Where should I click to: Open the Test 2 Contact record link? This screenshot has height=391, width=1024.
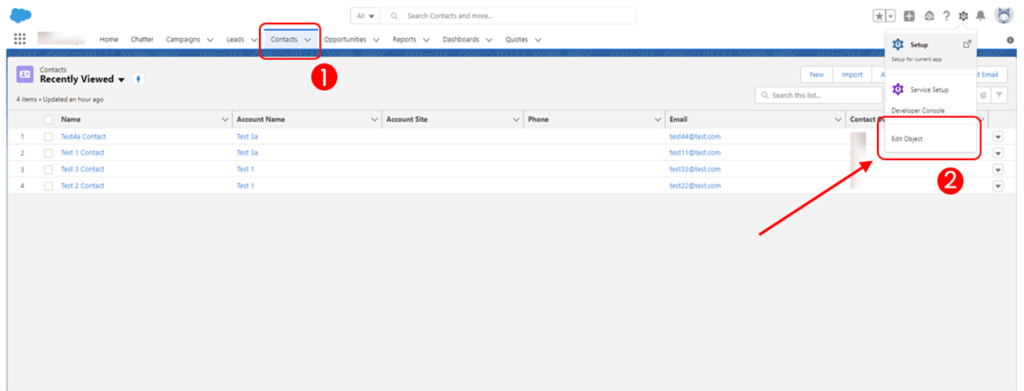coord(82,186)
